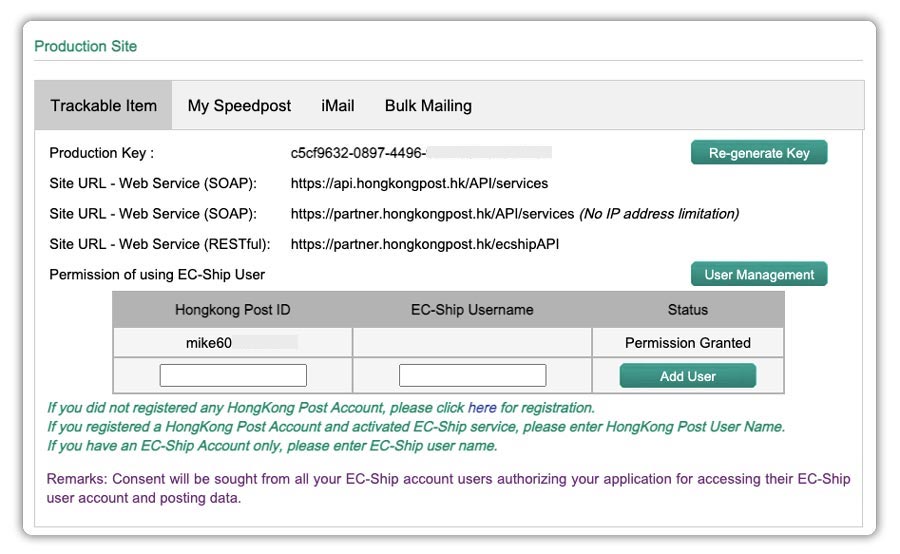Click the api.hongkongpost.hk/API/services URL text

pyautogui.click(x=419, y=183)
